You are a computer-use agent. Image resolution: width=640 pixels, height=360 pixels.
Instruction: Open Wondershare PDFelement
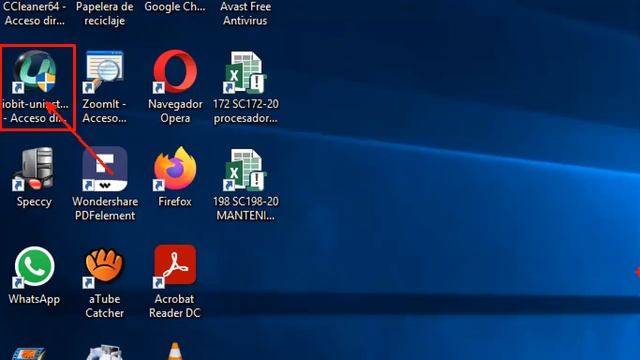point(105,169)
